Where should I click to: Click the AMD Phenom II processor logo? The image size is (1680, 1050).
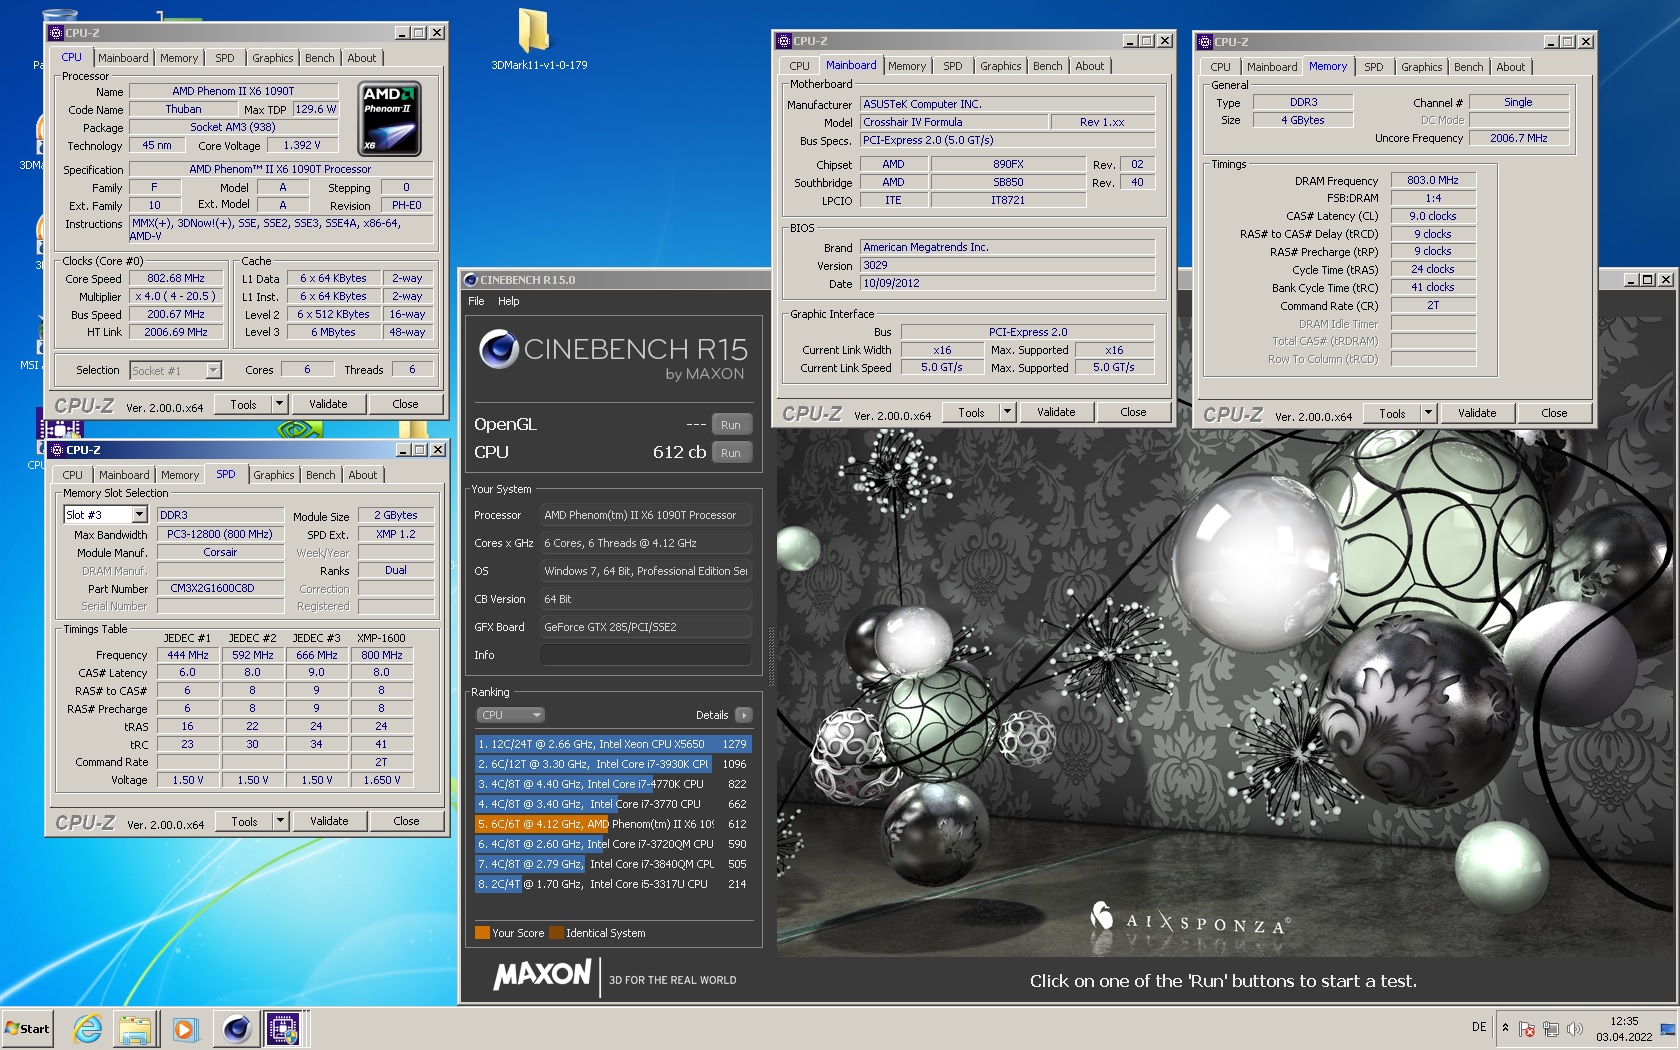(389, 118)
